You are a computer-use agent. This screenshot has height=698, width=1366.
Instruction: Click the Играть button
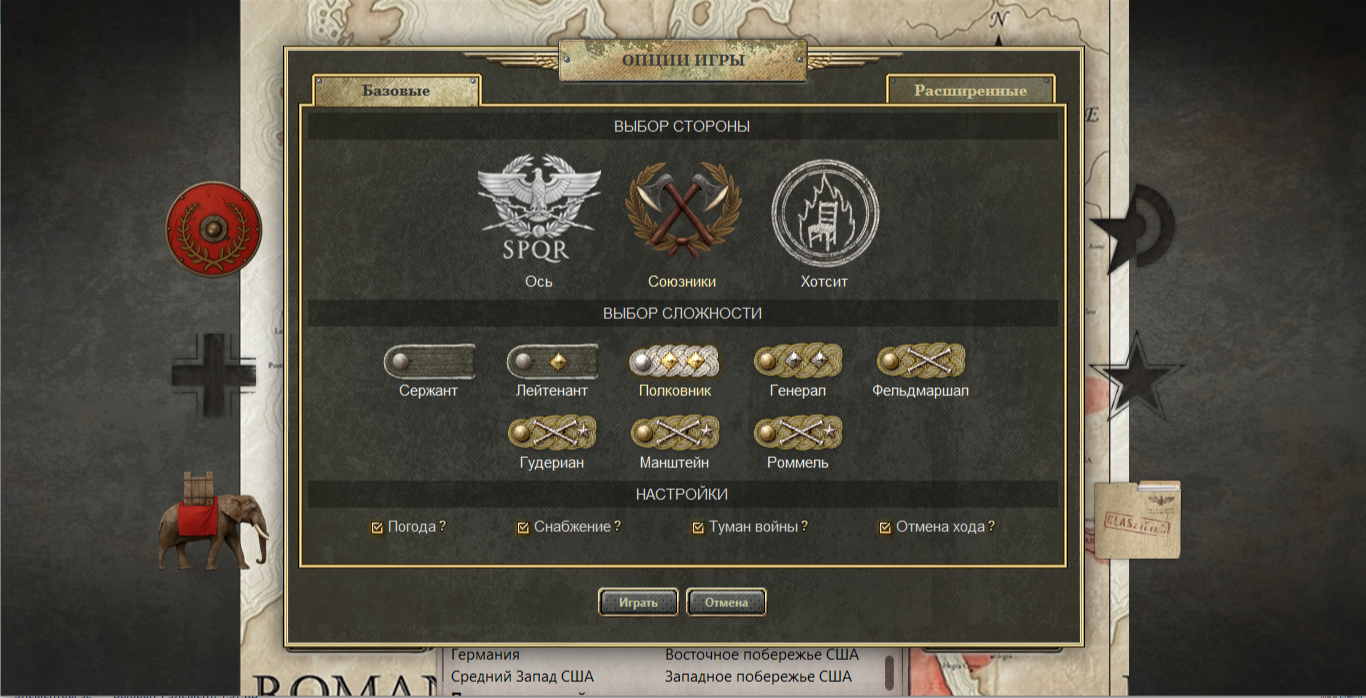tap(638, 603)
